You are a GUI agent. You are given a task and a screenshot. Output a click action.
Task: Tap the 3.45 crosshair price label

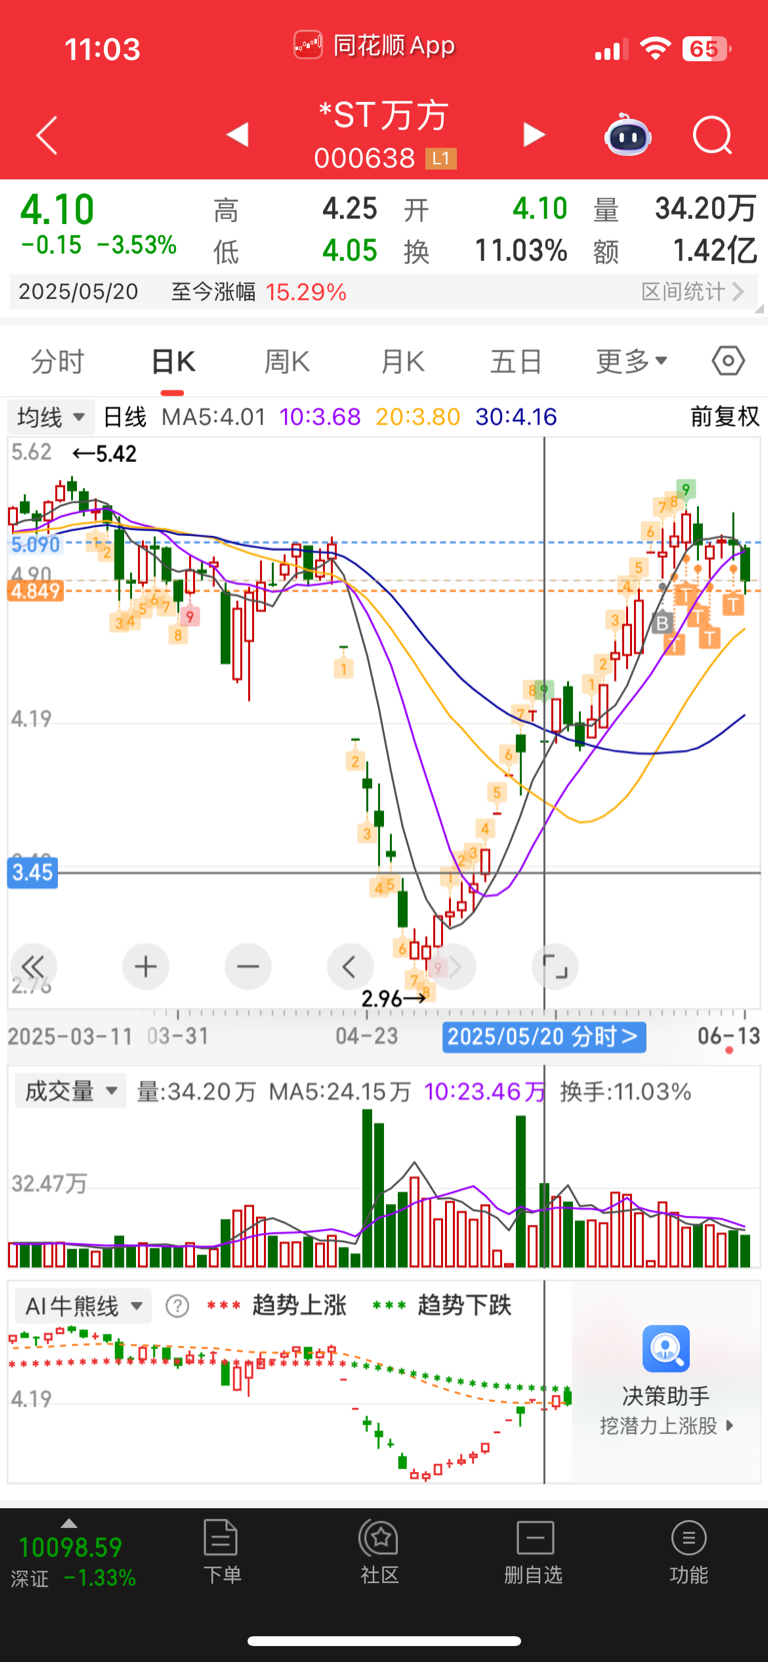tap(32, 872)
